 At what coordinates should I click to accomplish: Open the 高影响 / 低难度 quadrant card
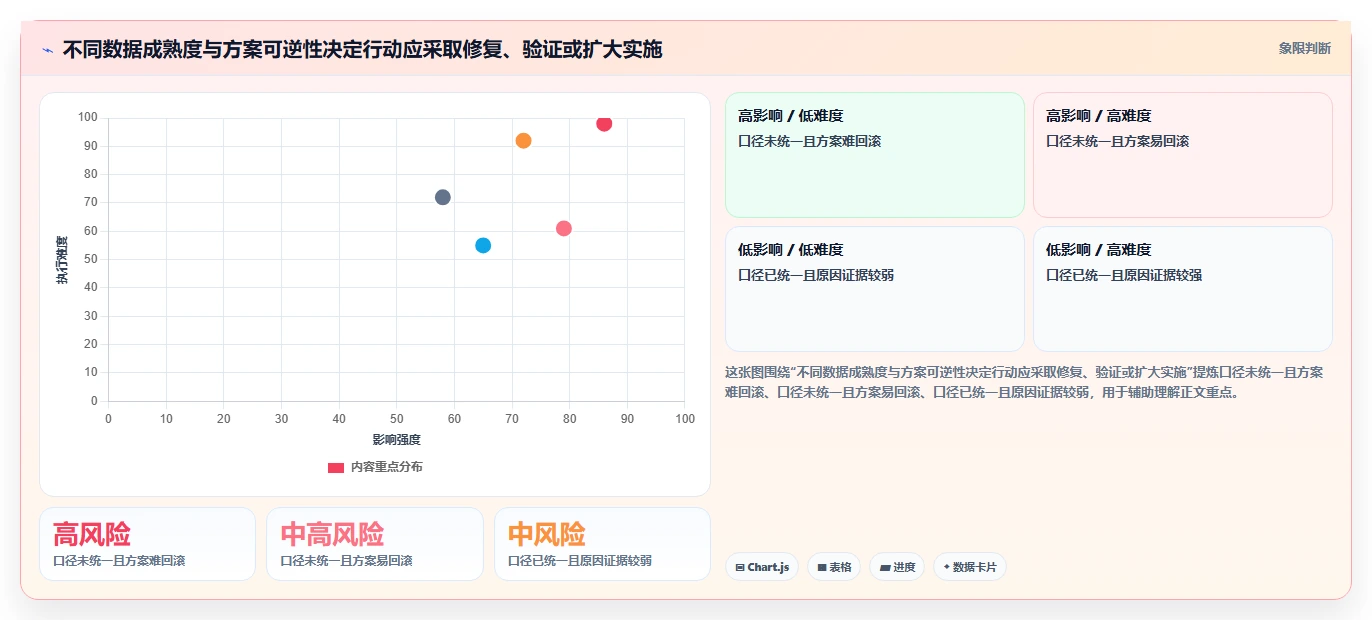click(875, 155)
